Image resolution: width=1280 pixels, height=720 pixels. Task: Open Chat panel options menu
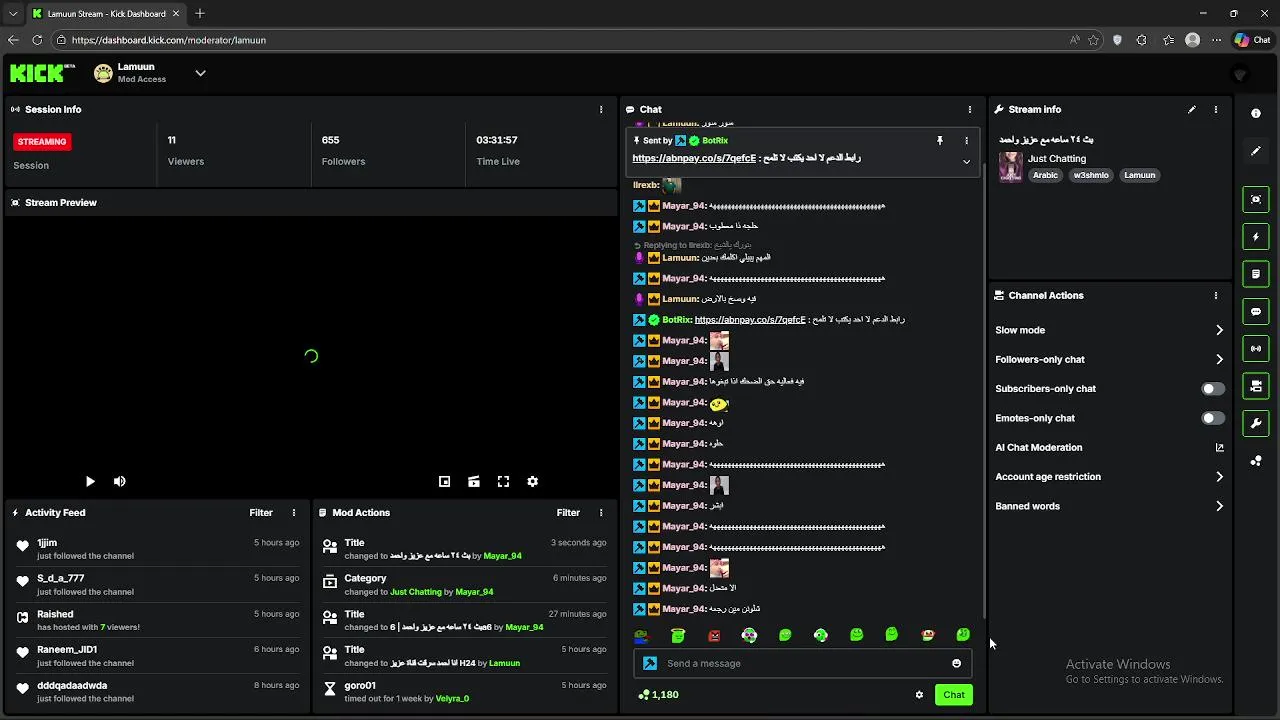969,109
